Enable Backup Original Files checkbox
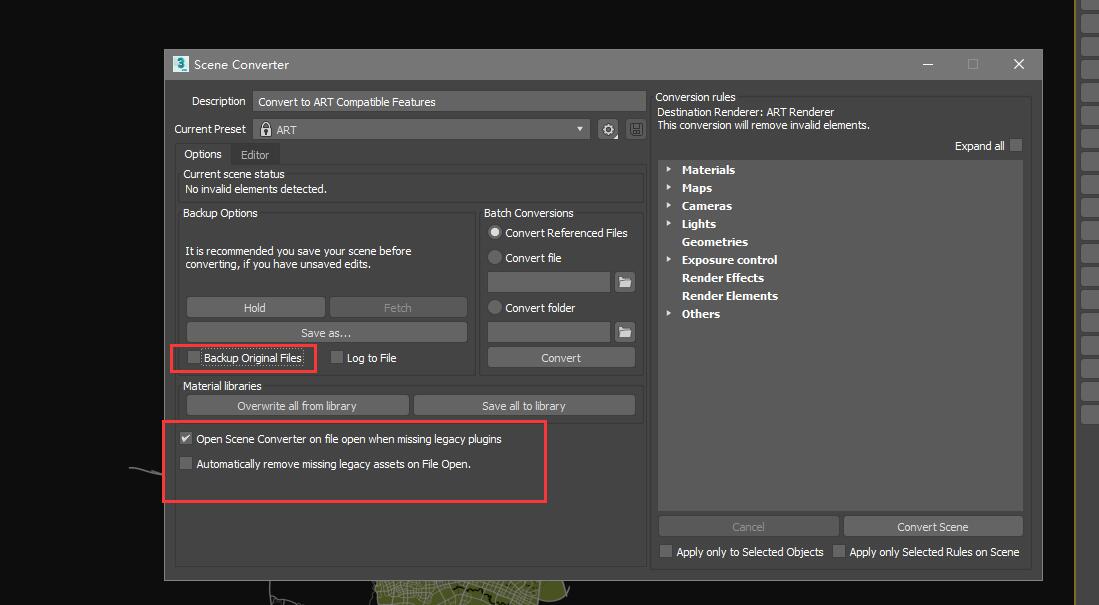Screen dimensions: 1099x605 194,358
